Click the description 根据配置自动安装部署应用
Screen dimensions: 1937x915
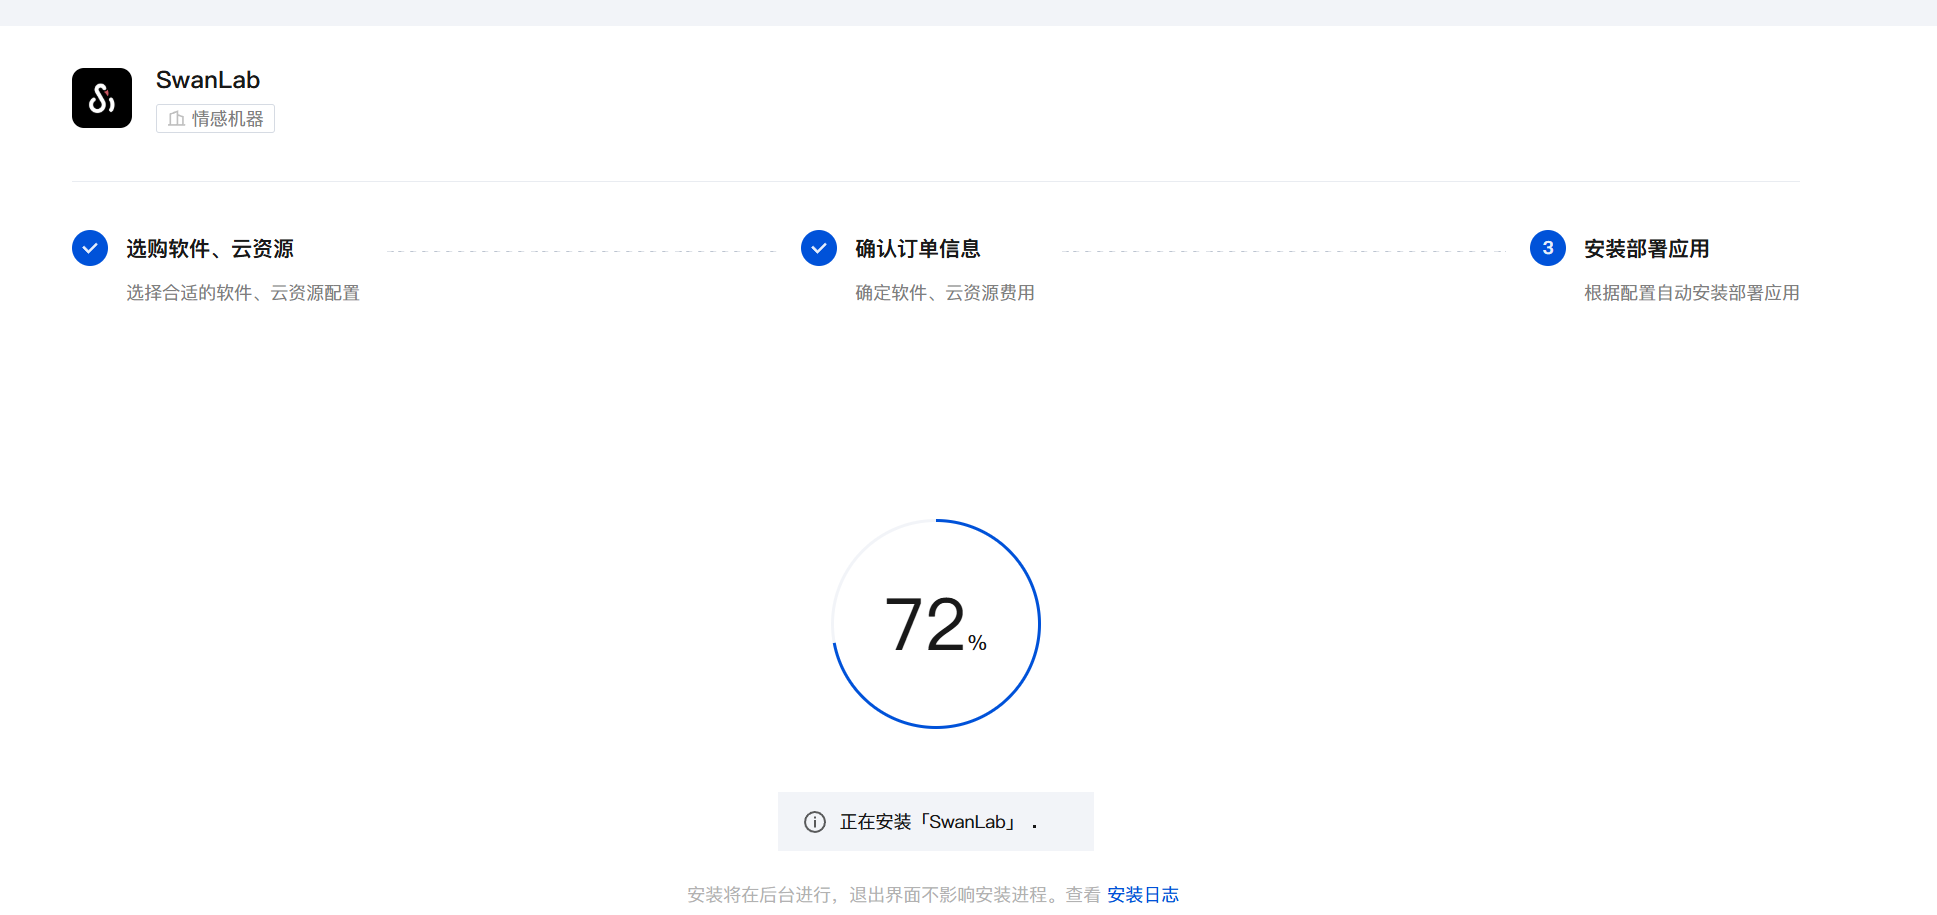(1692, 293)
